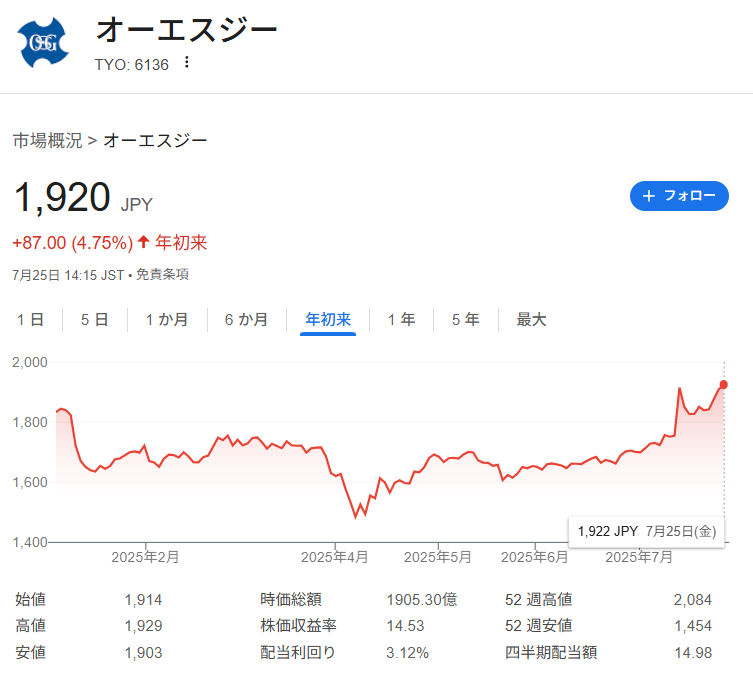Click the オーエスジー title heading
The width and height of the screenshot is (753, 682).
186,30
